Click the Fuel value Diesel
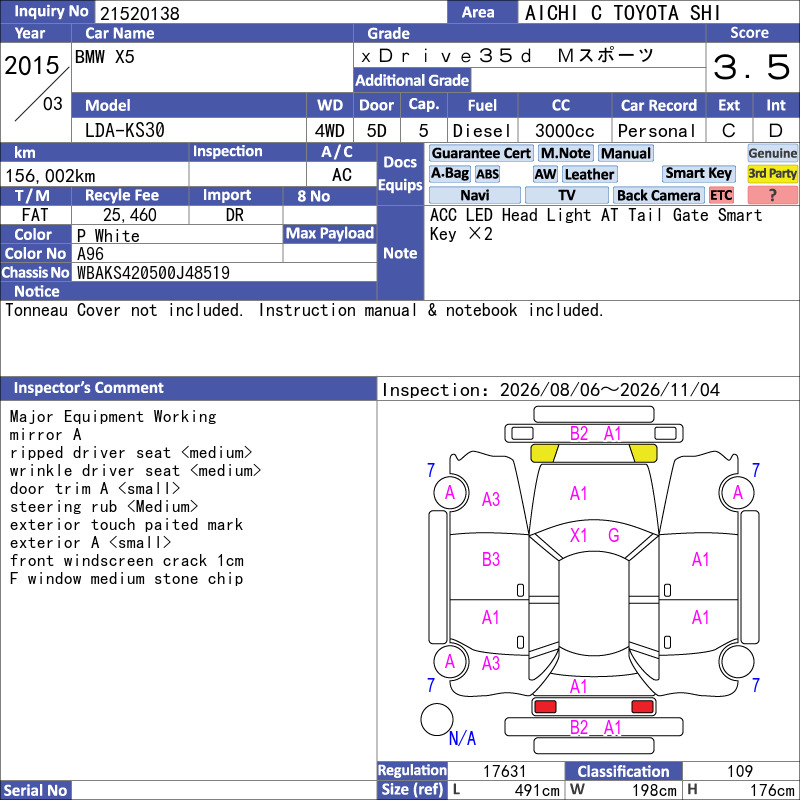Screen dimensions: 800x800 click(x=482, y=131)
